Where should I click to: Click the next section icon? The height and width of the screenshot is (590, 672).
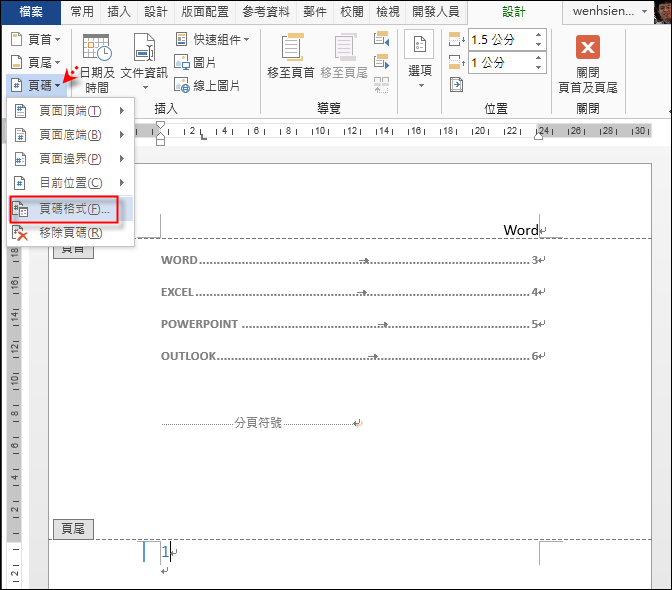(381, 62)
